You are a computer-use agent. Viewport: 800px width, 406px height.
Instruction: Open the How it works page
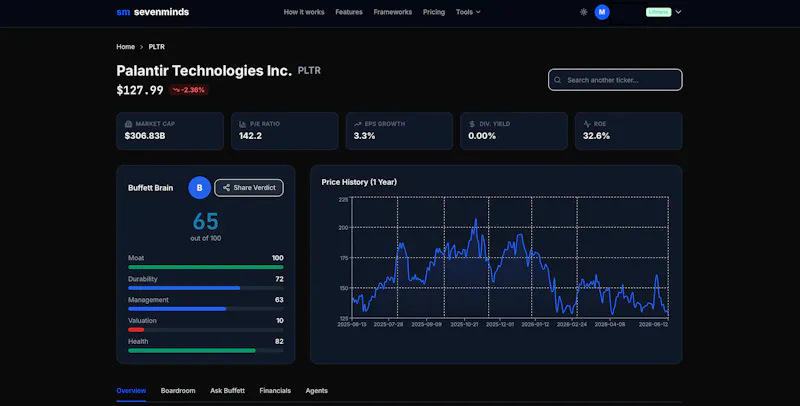pos(304,12)
